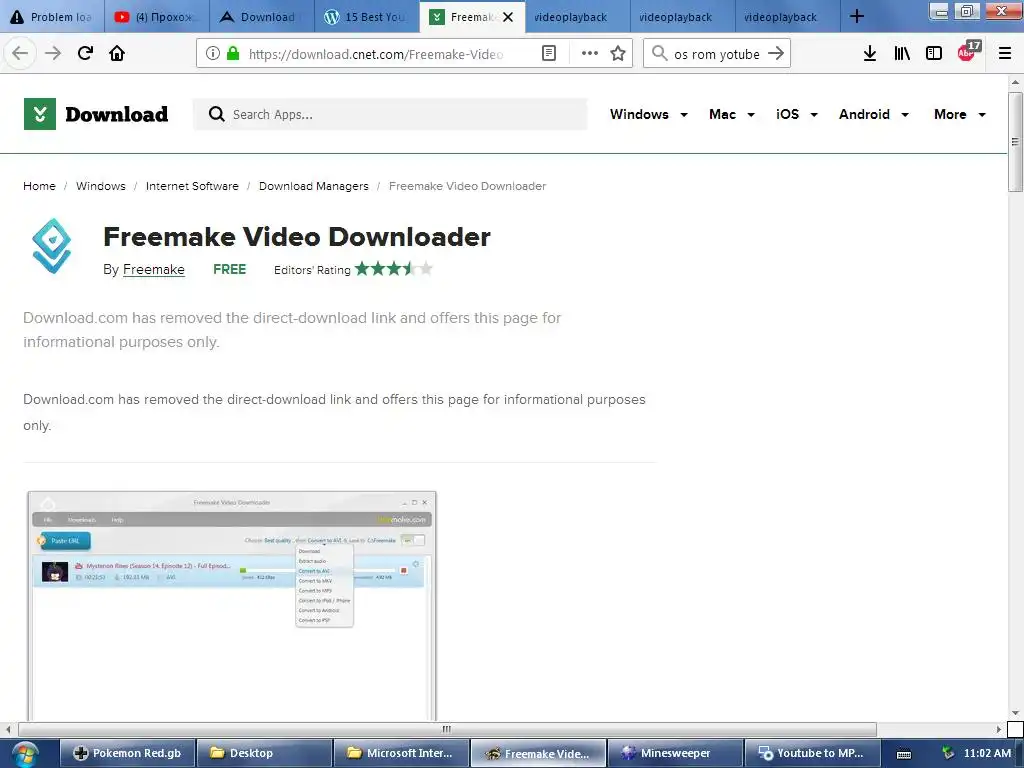Viewport: 1024px width, 768px height.
Task: Click the Freemake Video Downloader app icon
Action: 52,246
